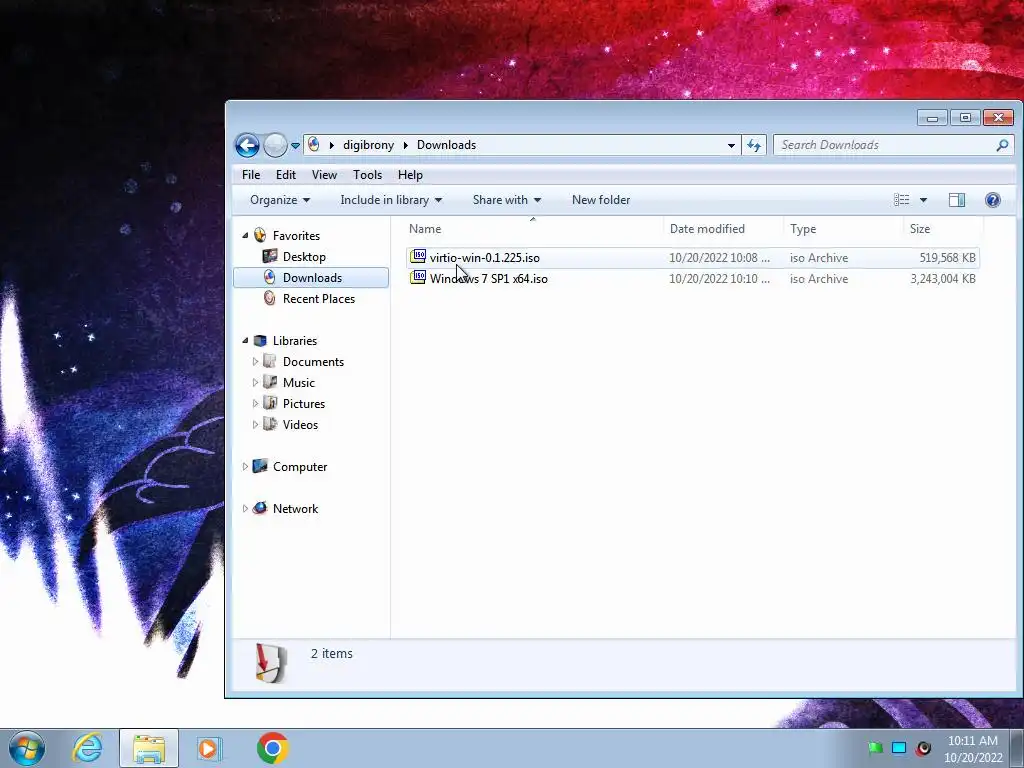Click the user folder icon in address bar
This screenshot has width=1024, height=768.
(x=314, y=144)
